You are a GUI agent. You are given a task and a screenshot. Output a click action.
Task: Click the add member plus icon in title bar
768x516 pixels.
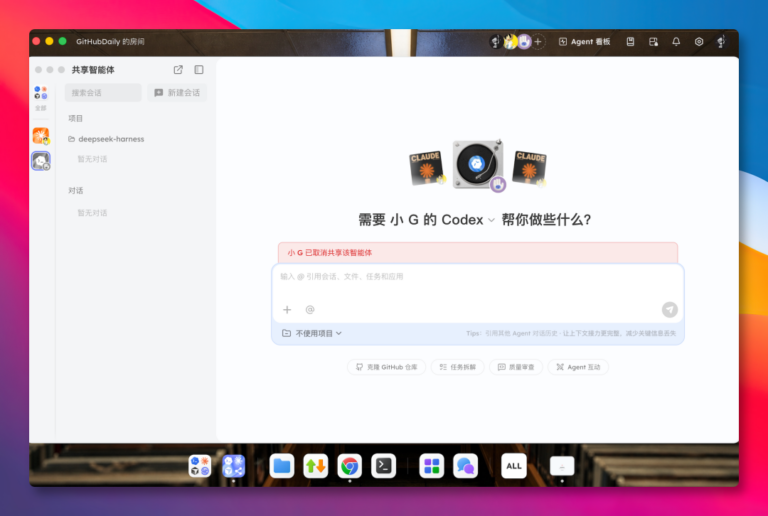(x=538, y=42)
